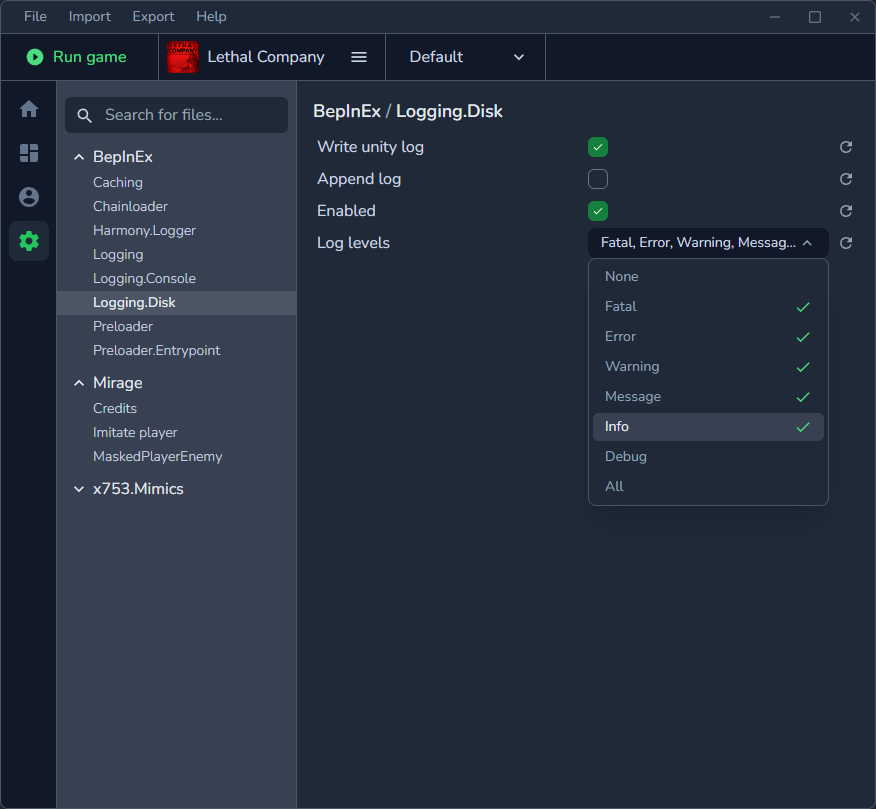Click the Lethal Company game thumbnail
Viewport: 876px width, 809px height.
183,57
